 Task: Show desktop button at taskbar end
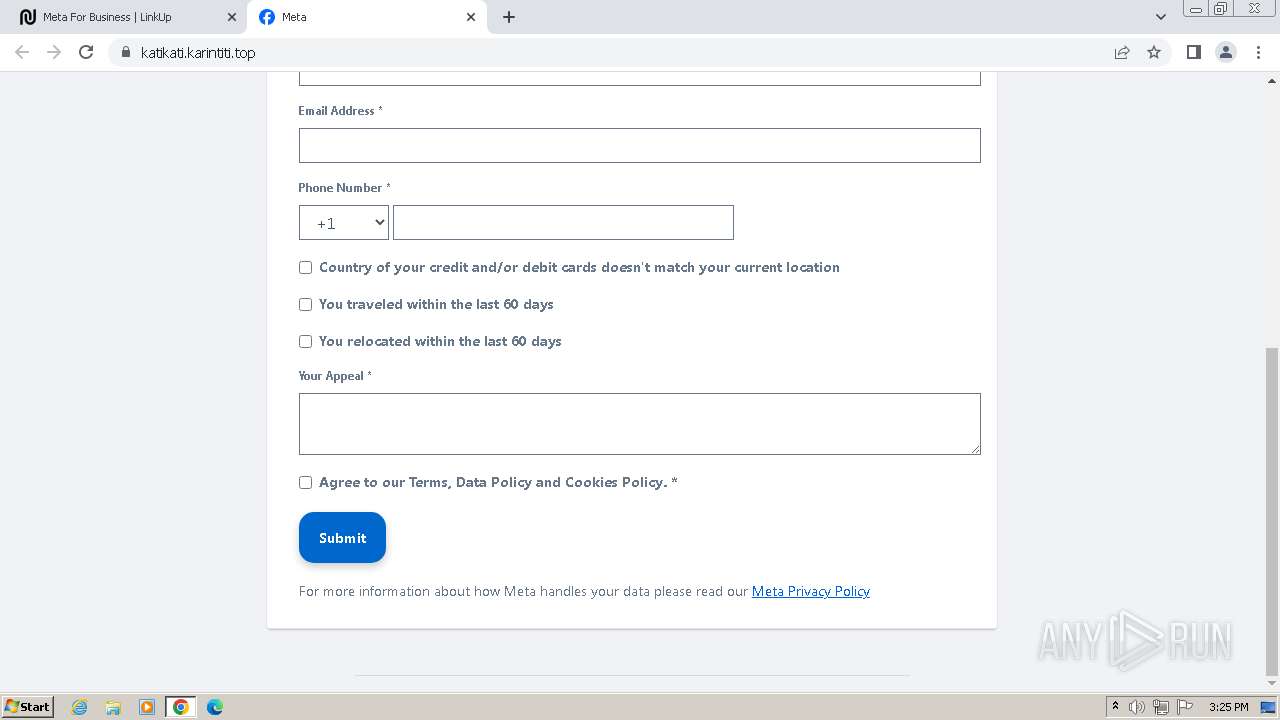tap(1269, 707)
